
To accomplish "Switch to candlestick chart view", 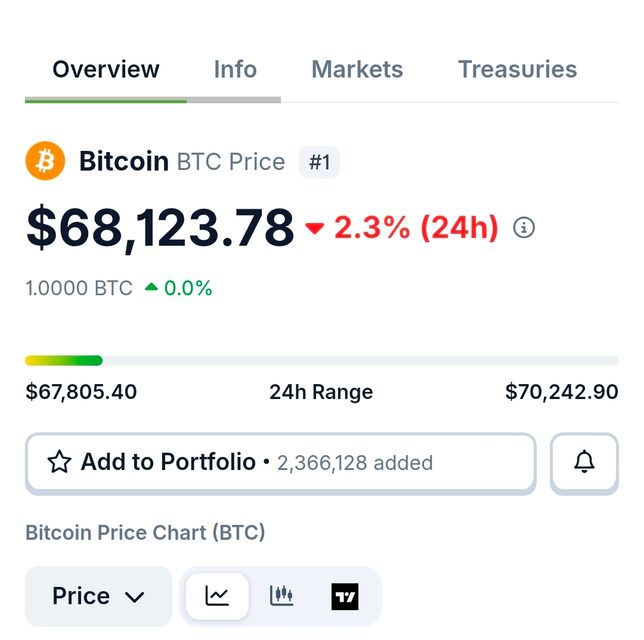I will [282, 596].
